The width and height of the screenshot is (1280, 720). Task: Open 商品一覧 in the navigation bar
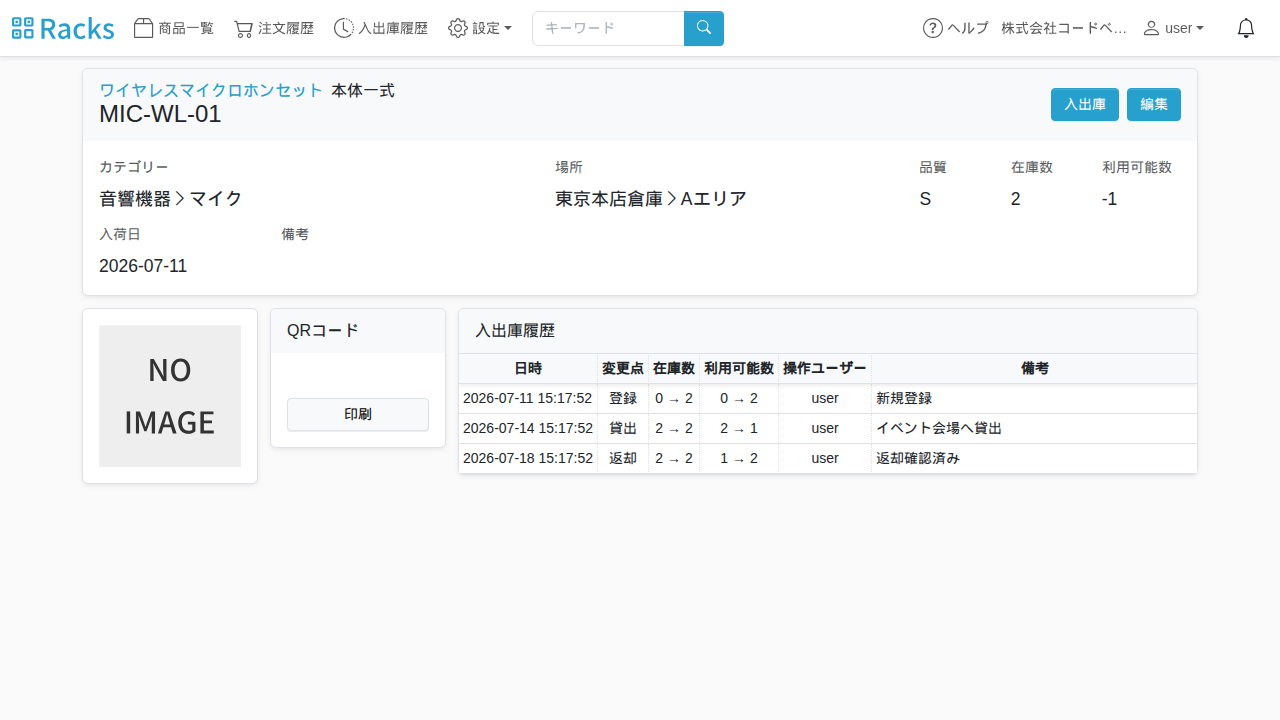(x=174, y=28)
